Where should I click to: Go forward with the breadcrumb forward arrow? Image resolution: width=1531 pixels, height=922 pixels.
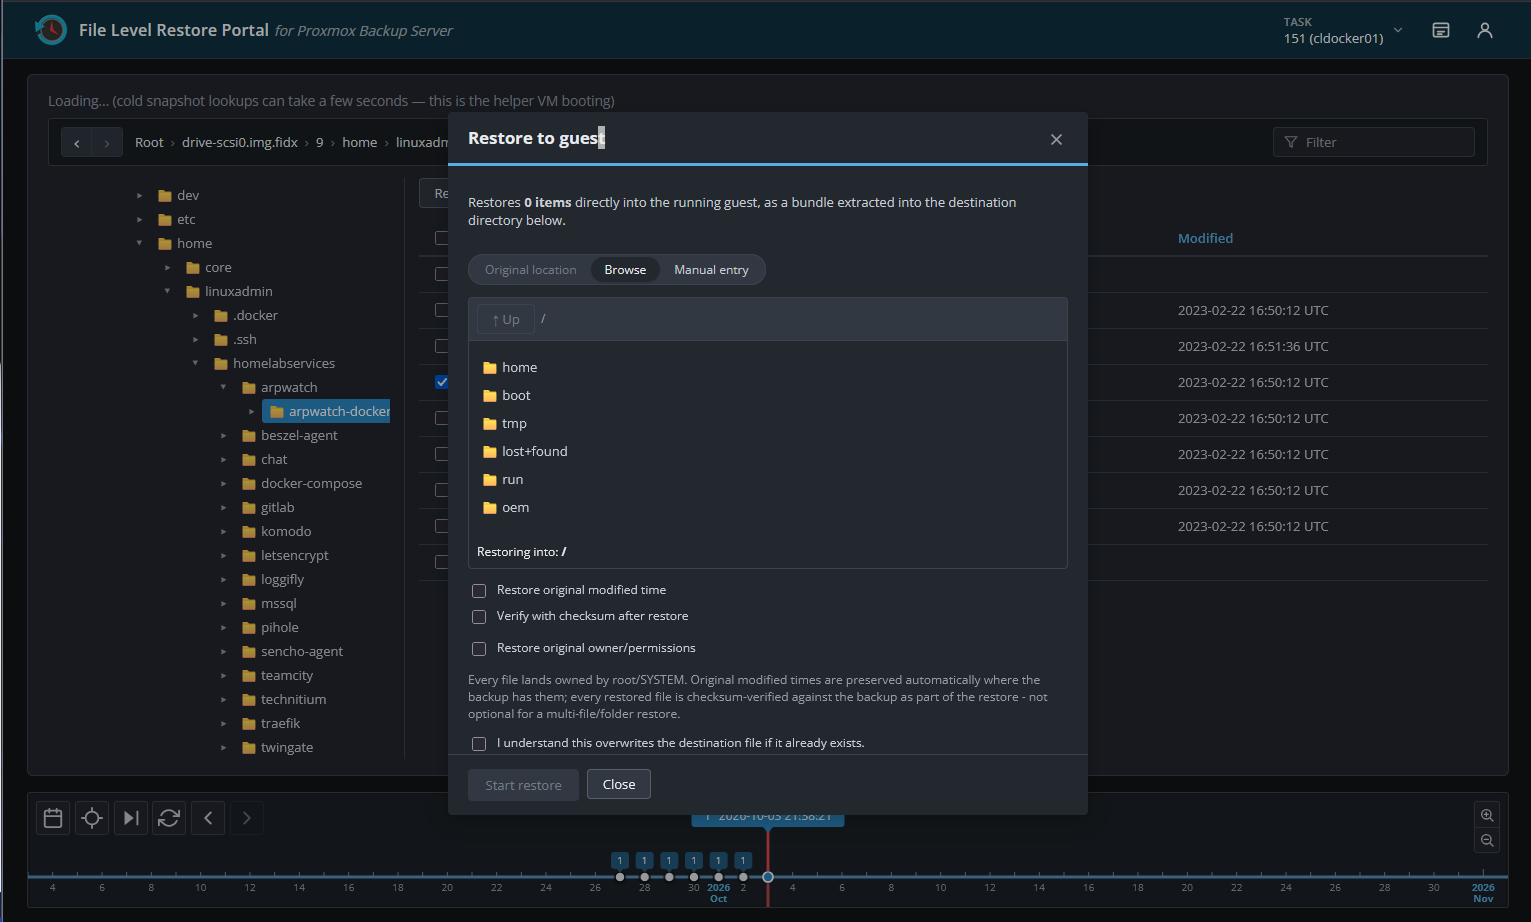[107, 143]
